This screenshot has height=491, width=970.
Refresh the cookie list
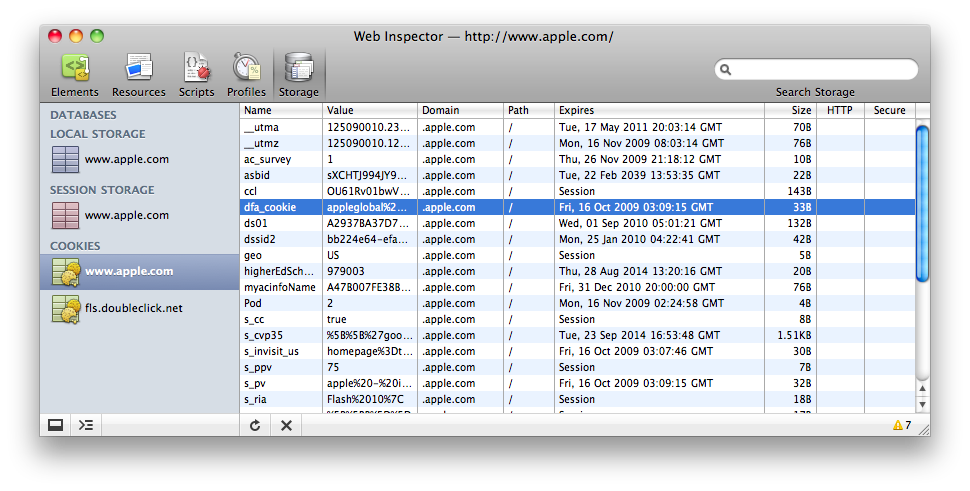click(255, 425)
